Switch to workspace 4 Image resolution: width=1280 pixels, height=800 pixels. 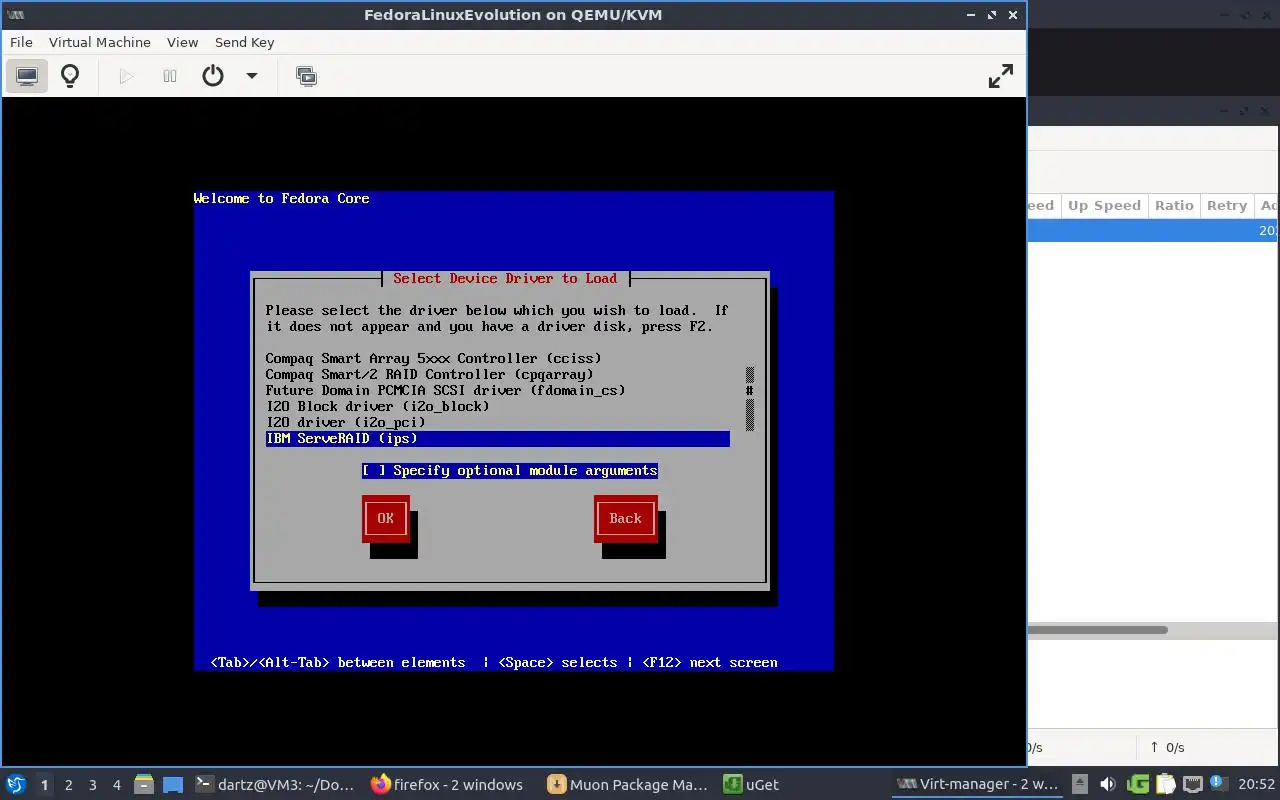[x=116, y=785]
